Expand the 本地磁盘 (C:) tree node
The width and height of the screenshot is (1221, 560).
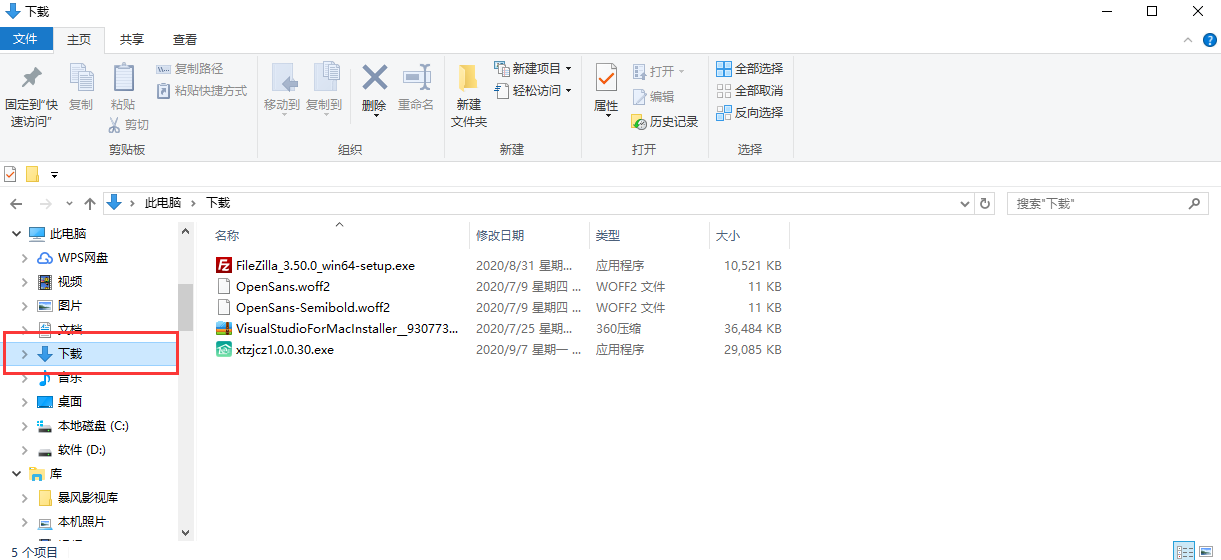coord(24,426)
